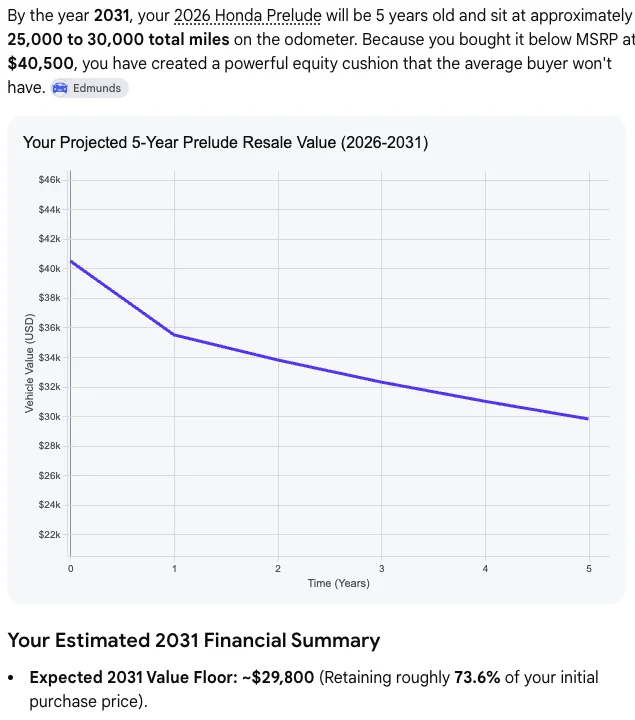Click the $22k label on value axis
The width and height of the screenshot is (635, 720).
(x=50, y=534)
